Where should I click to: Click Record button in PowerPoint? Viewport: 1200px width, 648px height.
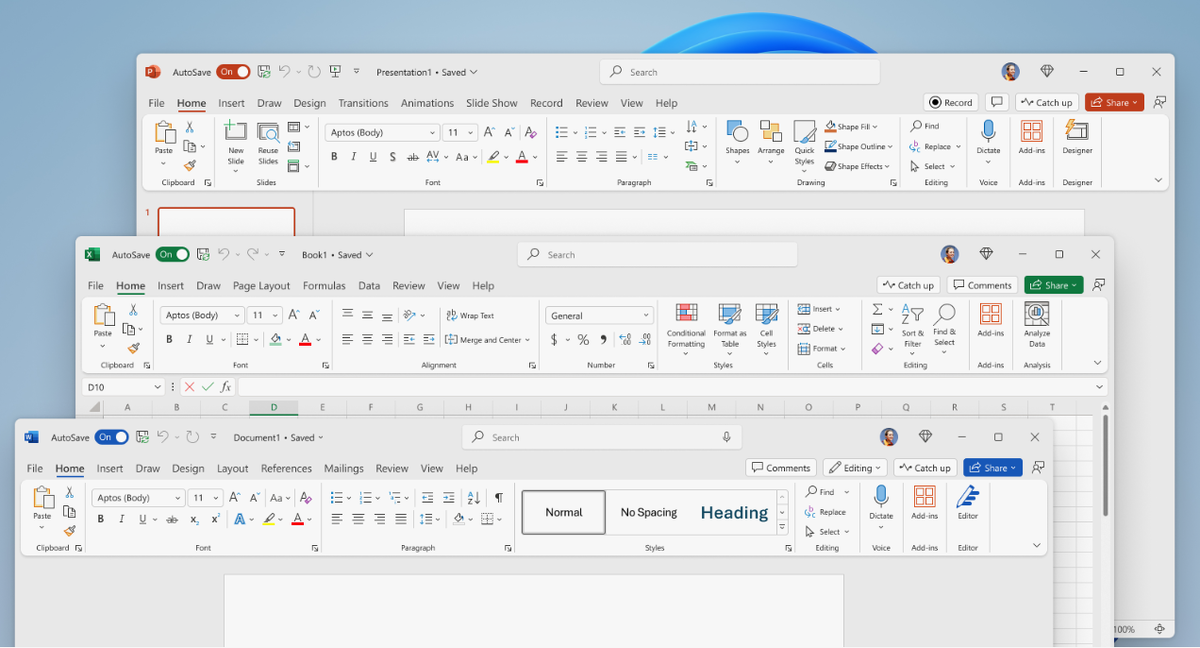click(x=951, y=102)
